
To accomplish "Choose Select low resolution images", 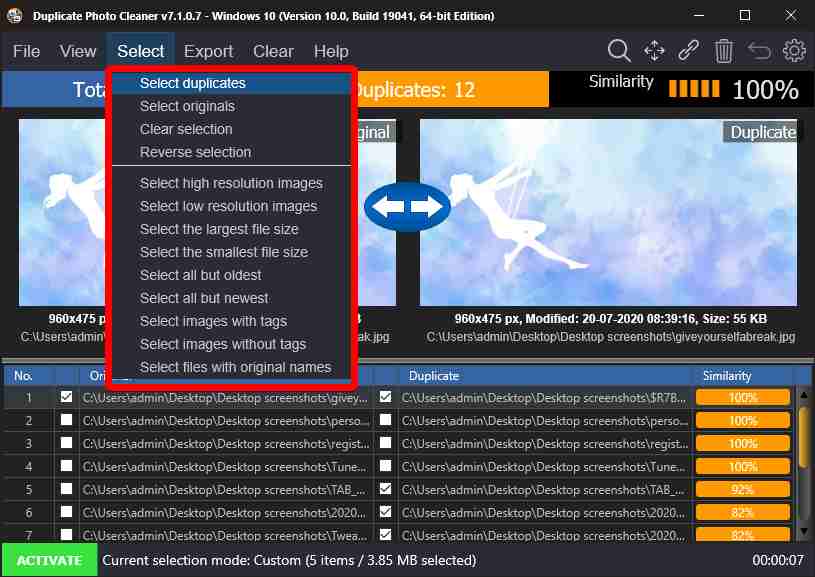I will click(x=232, y=206).
